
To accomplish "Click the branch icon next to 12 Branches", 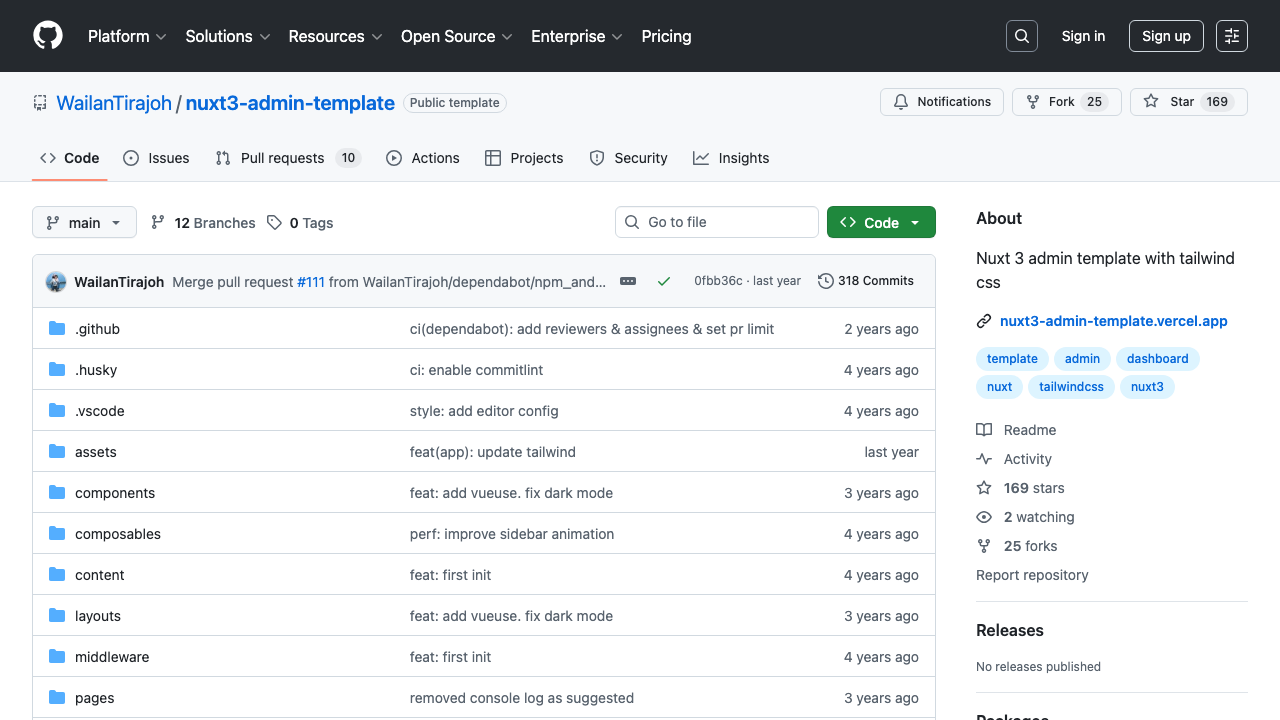I will [x=158, y=222].
